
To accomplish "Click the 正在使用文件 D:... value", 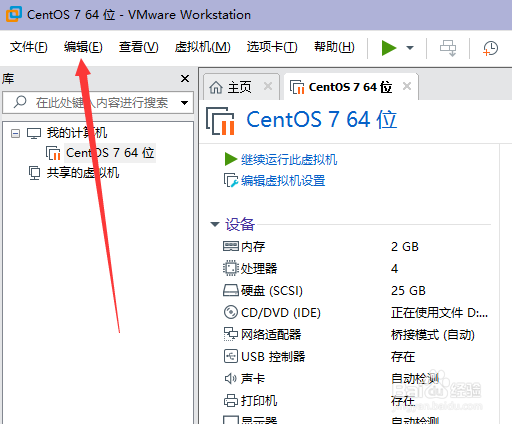I will point(439,313).
